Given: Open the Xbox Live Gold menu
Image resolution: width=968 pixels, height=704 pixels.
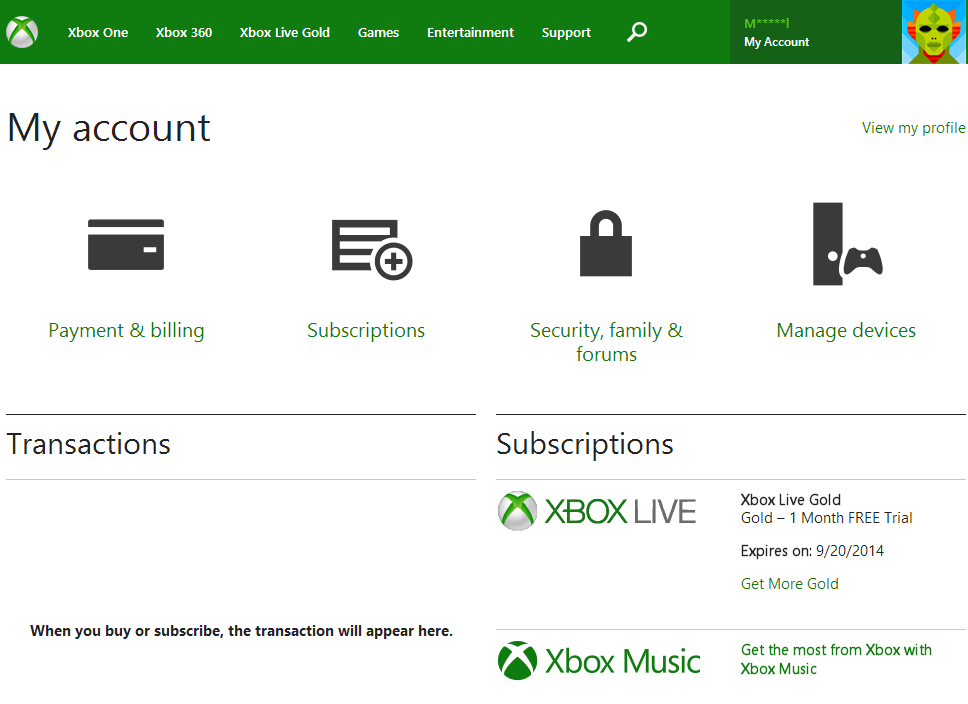Looking at the screenshot, I should point(285,32).
